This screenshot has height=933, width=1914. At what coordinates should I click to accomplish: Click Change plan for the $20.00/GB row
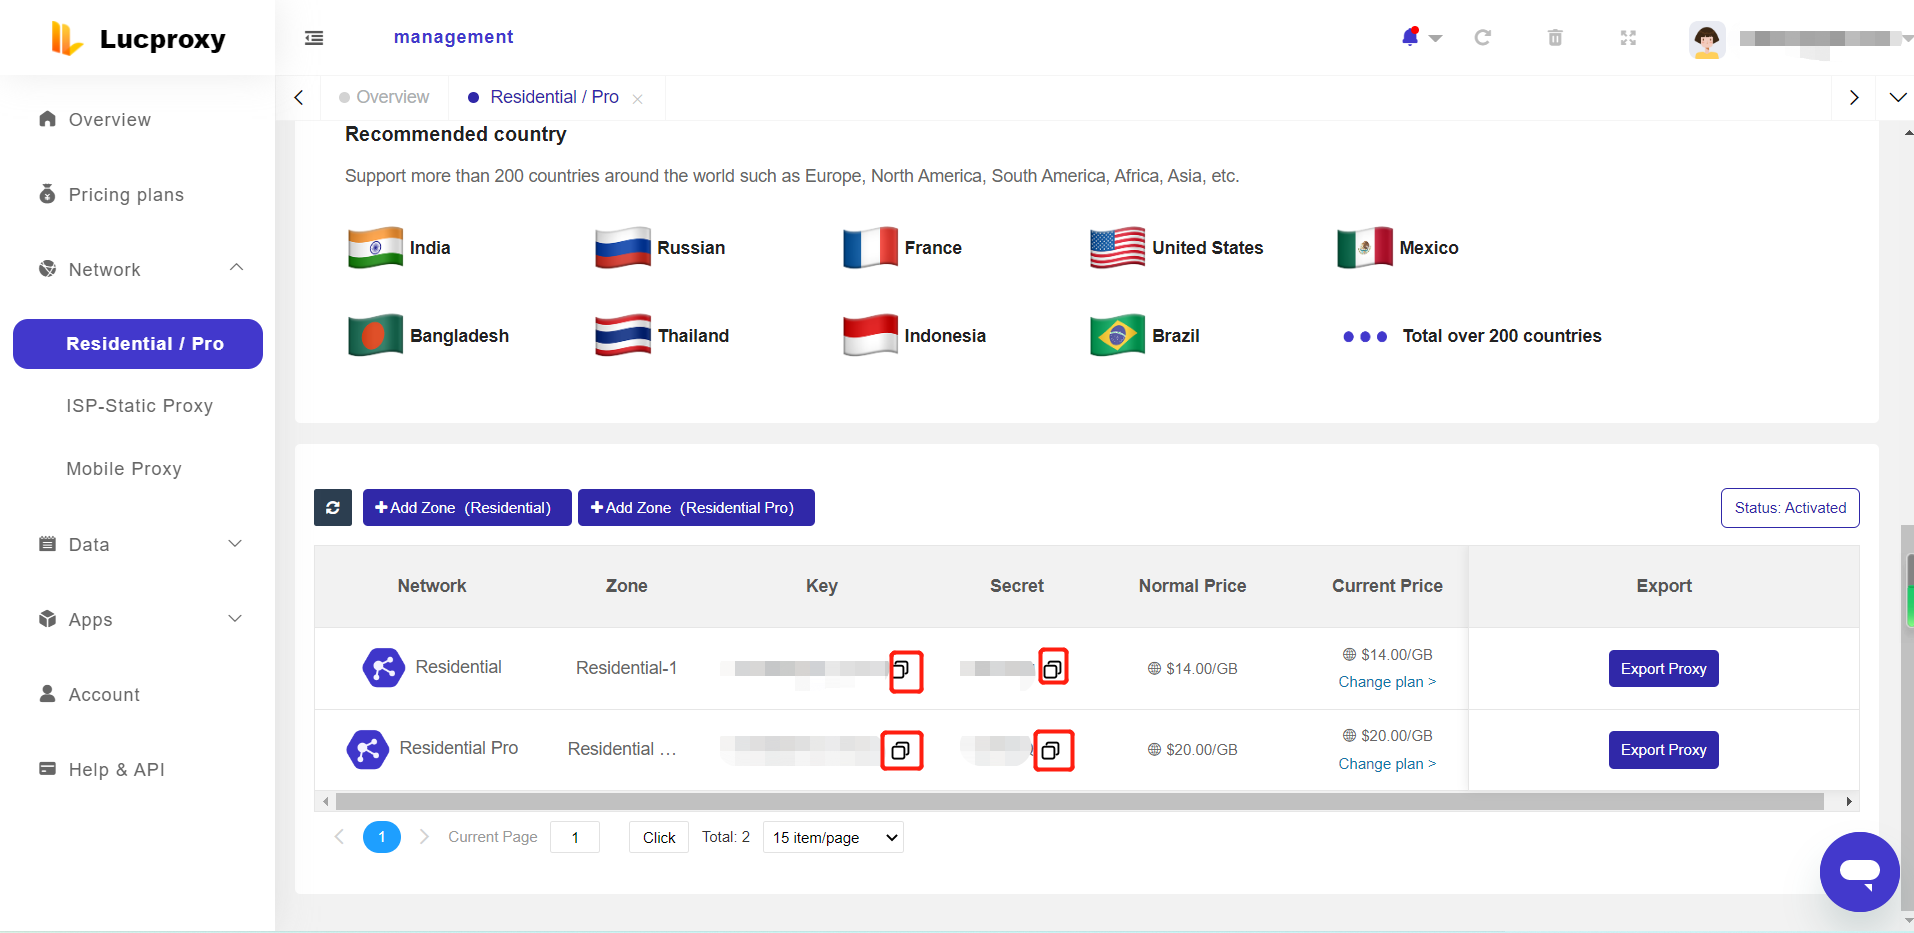coord(1387,764)
